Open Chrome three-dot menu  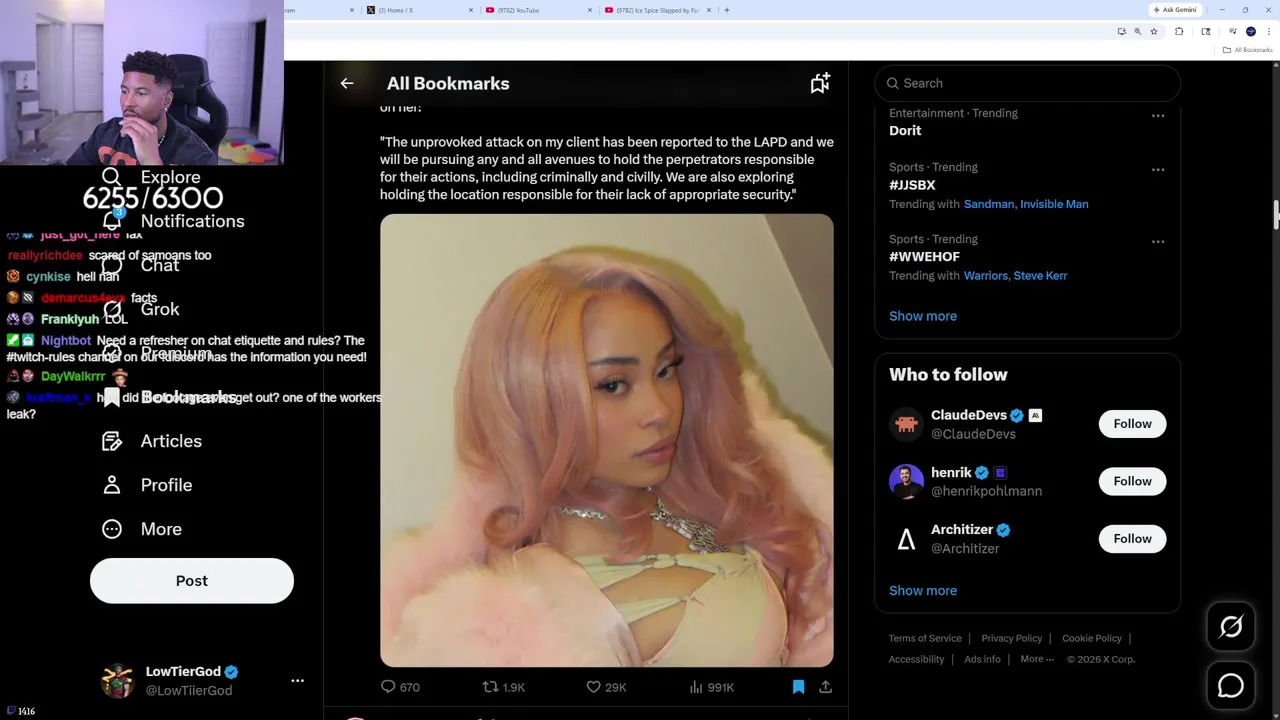click(x=1269, y=32)
